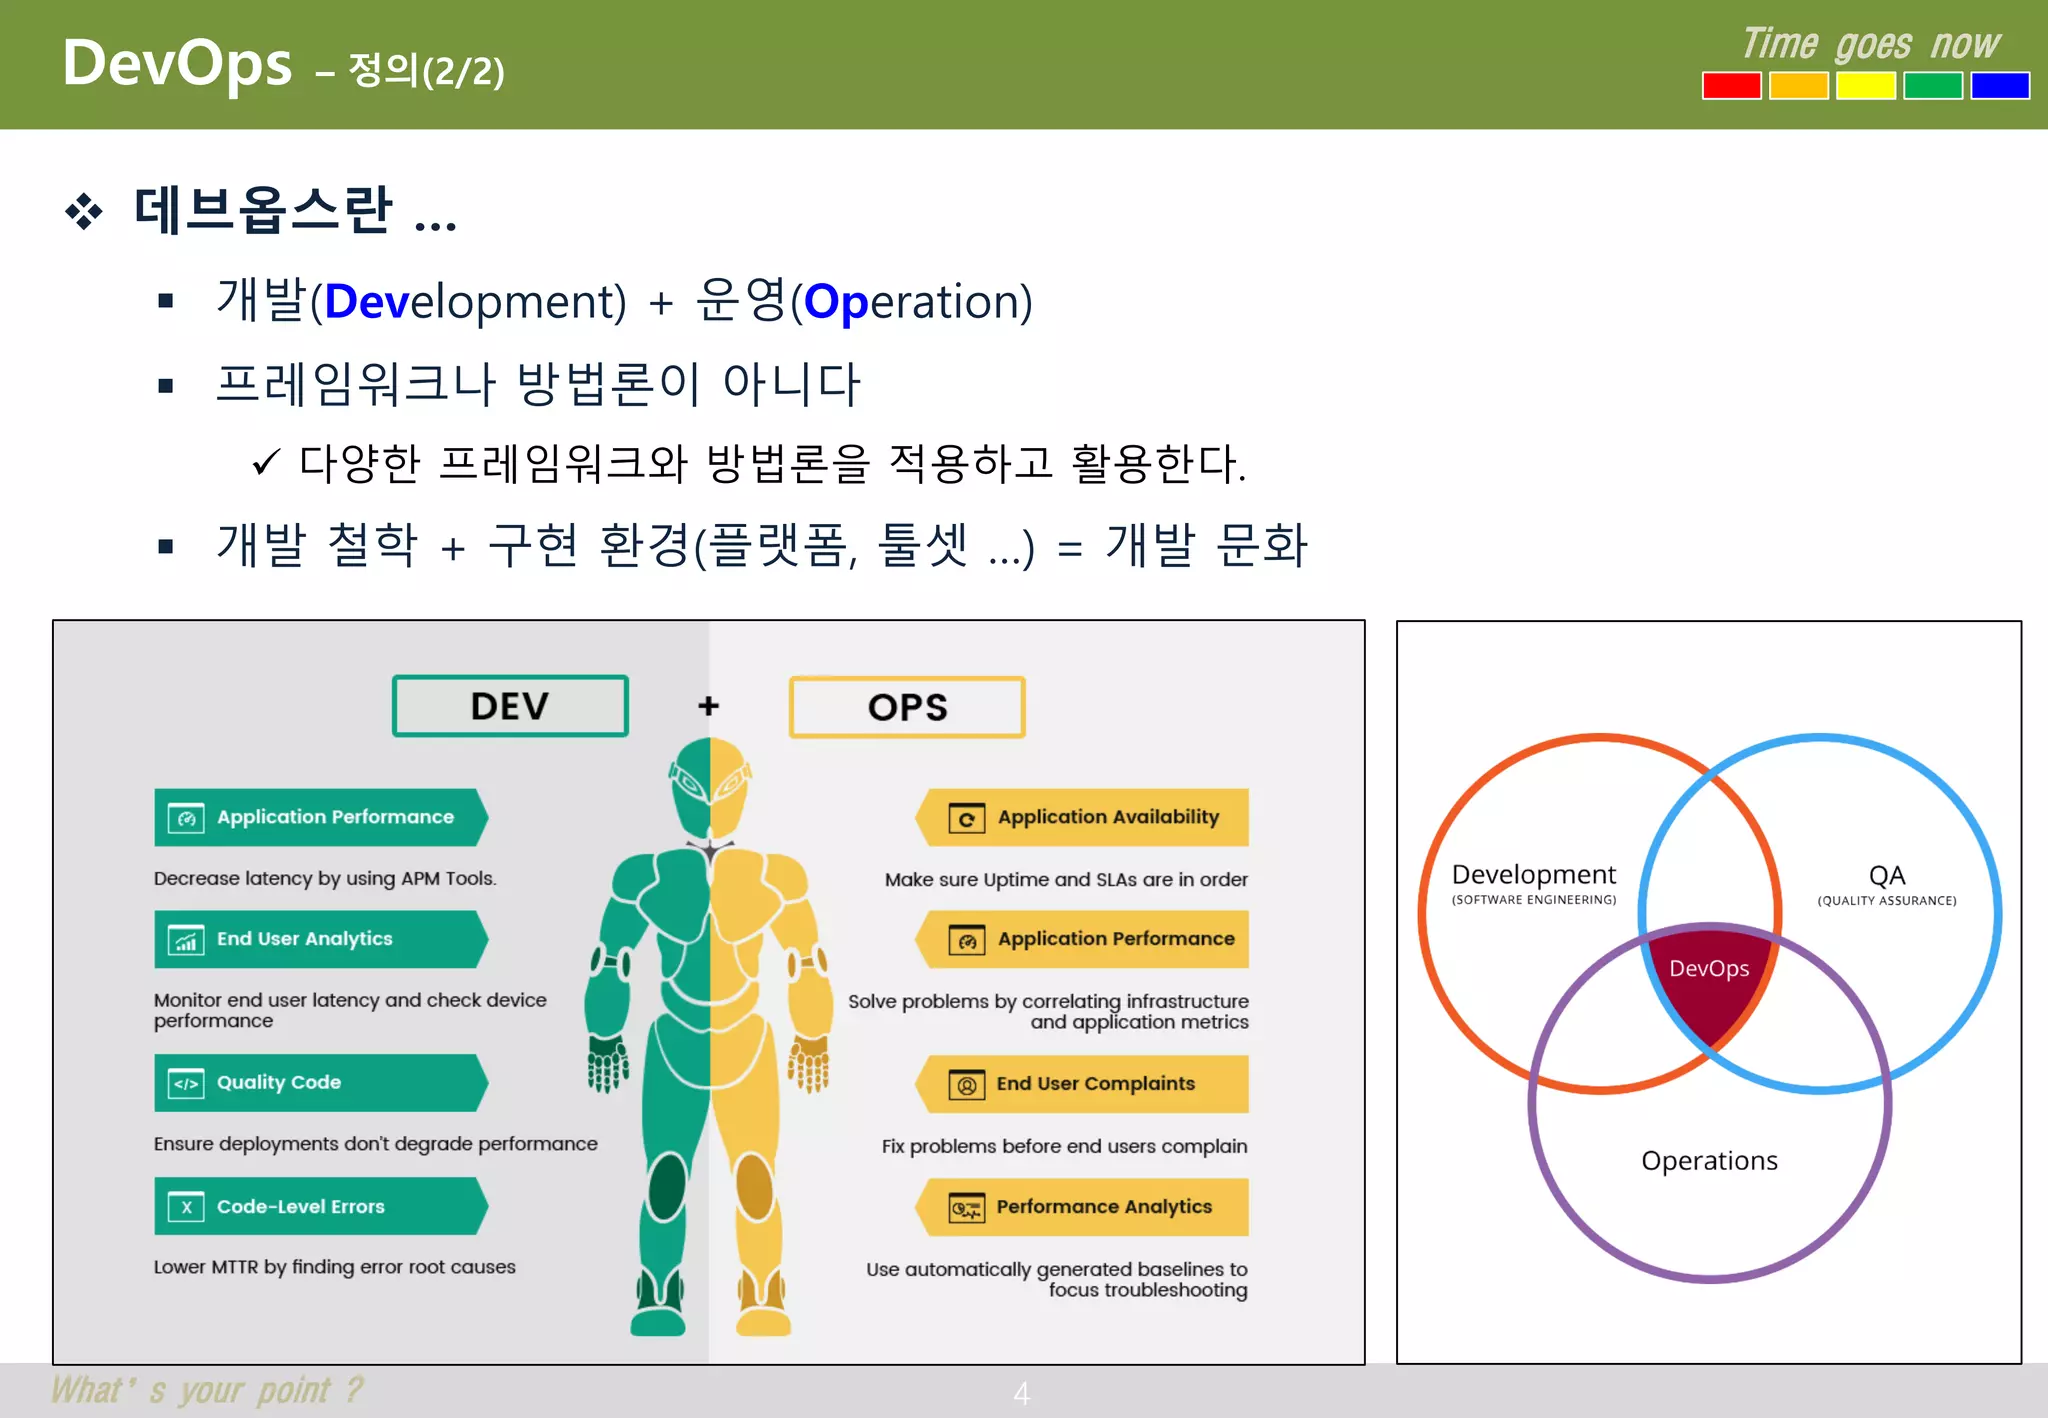The width and height of the screenshot is (2048, 1418).
Task: Click the End User Complaints person icon
Action: (966, 1085)
